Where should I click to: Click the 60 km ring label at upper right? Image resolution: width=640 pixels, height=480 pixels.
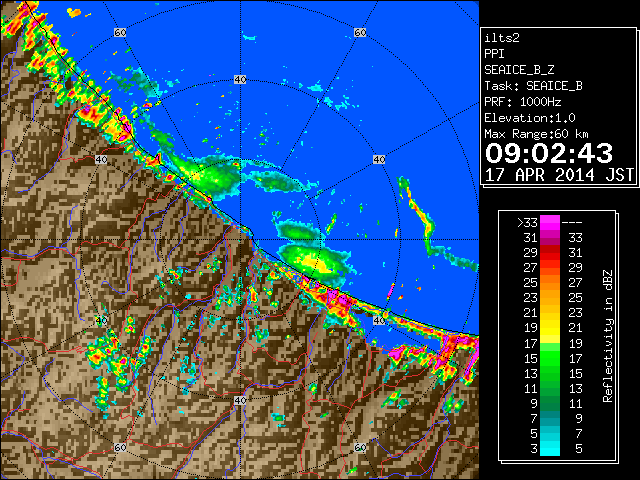(360, 32)
